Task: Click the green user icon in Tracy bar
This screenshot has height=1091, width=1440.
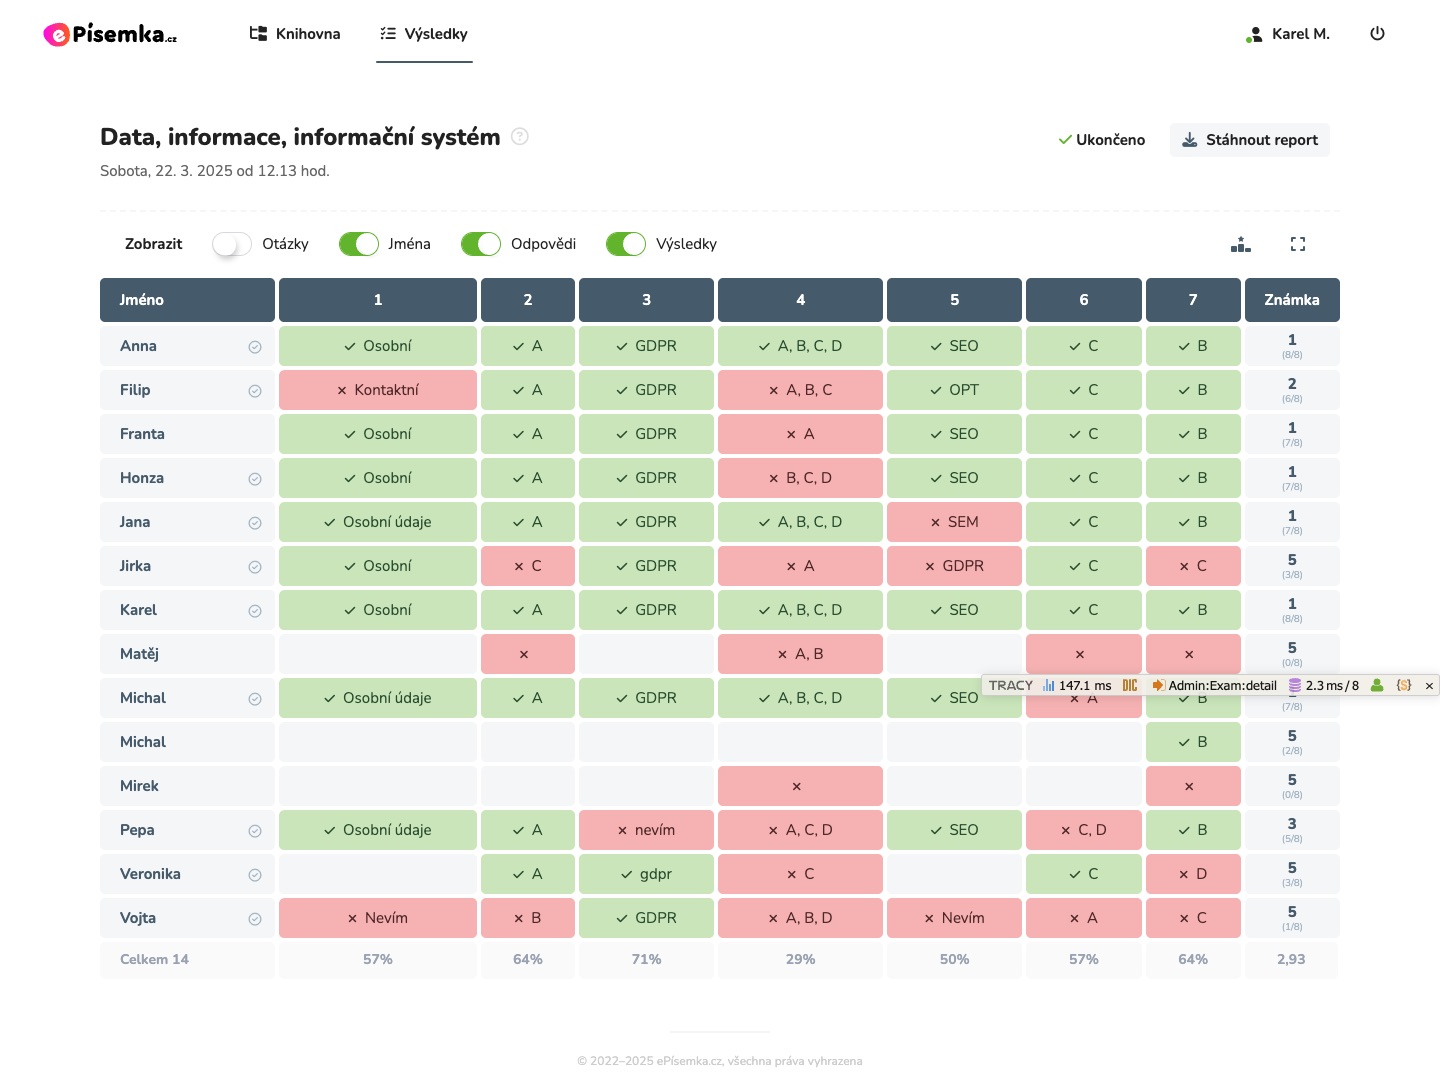Action: (1377, 685)
